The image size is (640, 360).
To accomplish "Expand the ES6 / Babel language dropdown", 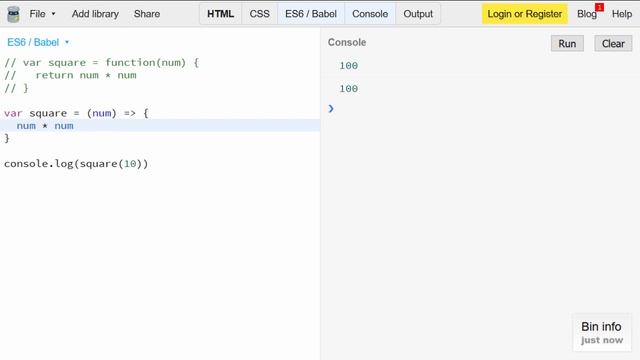I will point(38,42).
